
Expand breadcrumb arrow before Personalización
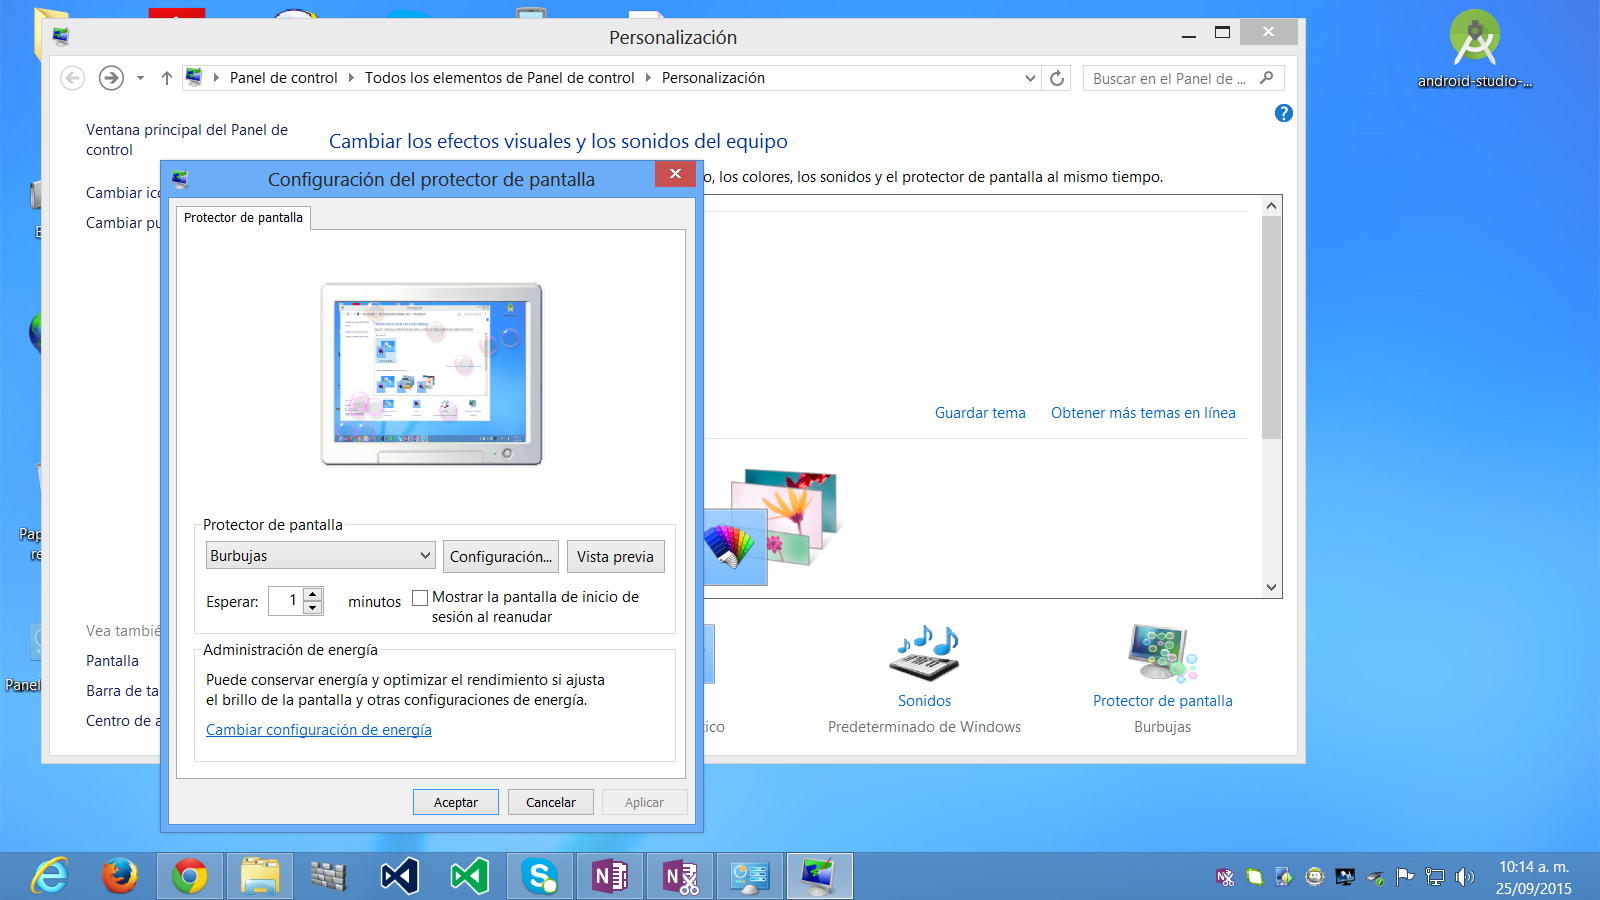pos(648,78)
